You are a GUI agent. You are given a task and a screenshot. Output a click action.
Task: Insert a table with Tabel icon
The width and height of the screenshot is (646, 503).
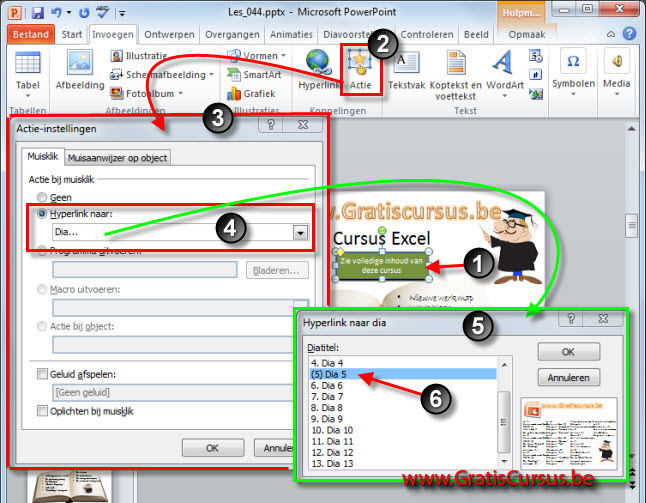click(x=28, y=63)
